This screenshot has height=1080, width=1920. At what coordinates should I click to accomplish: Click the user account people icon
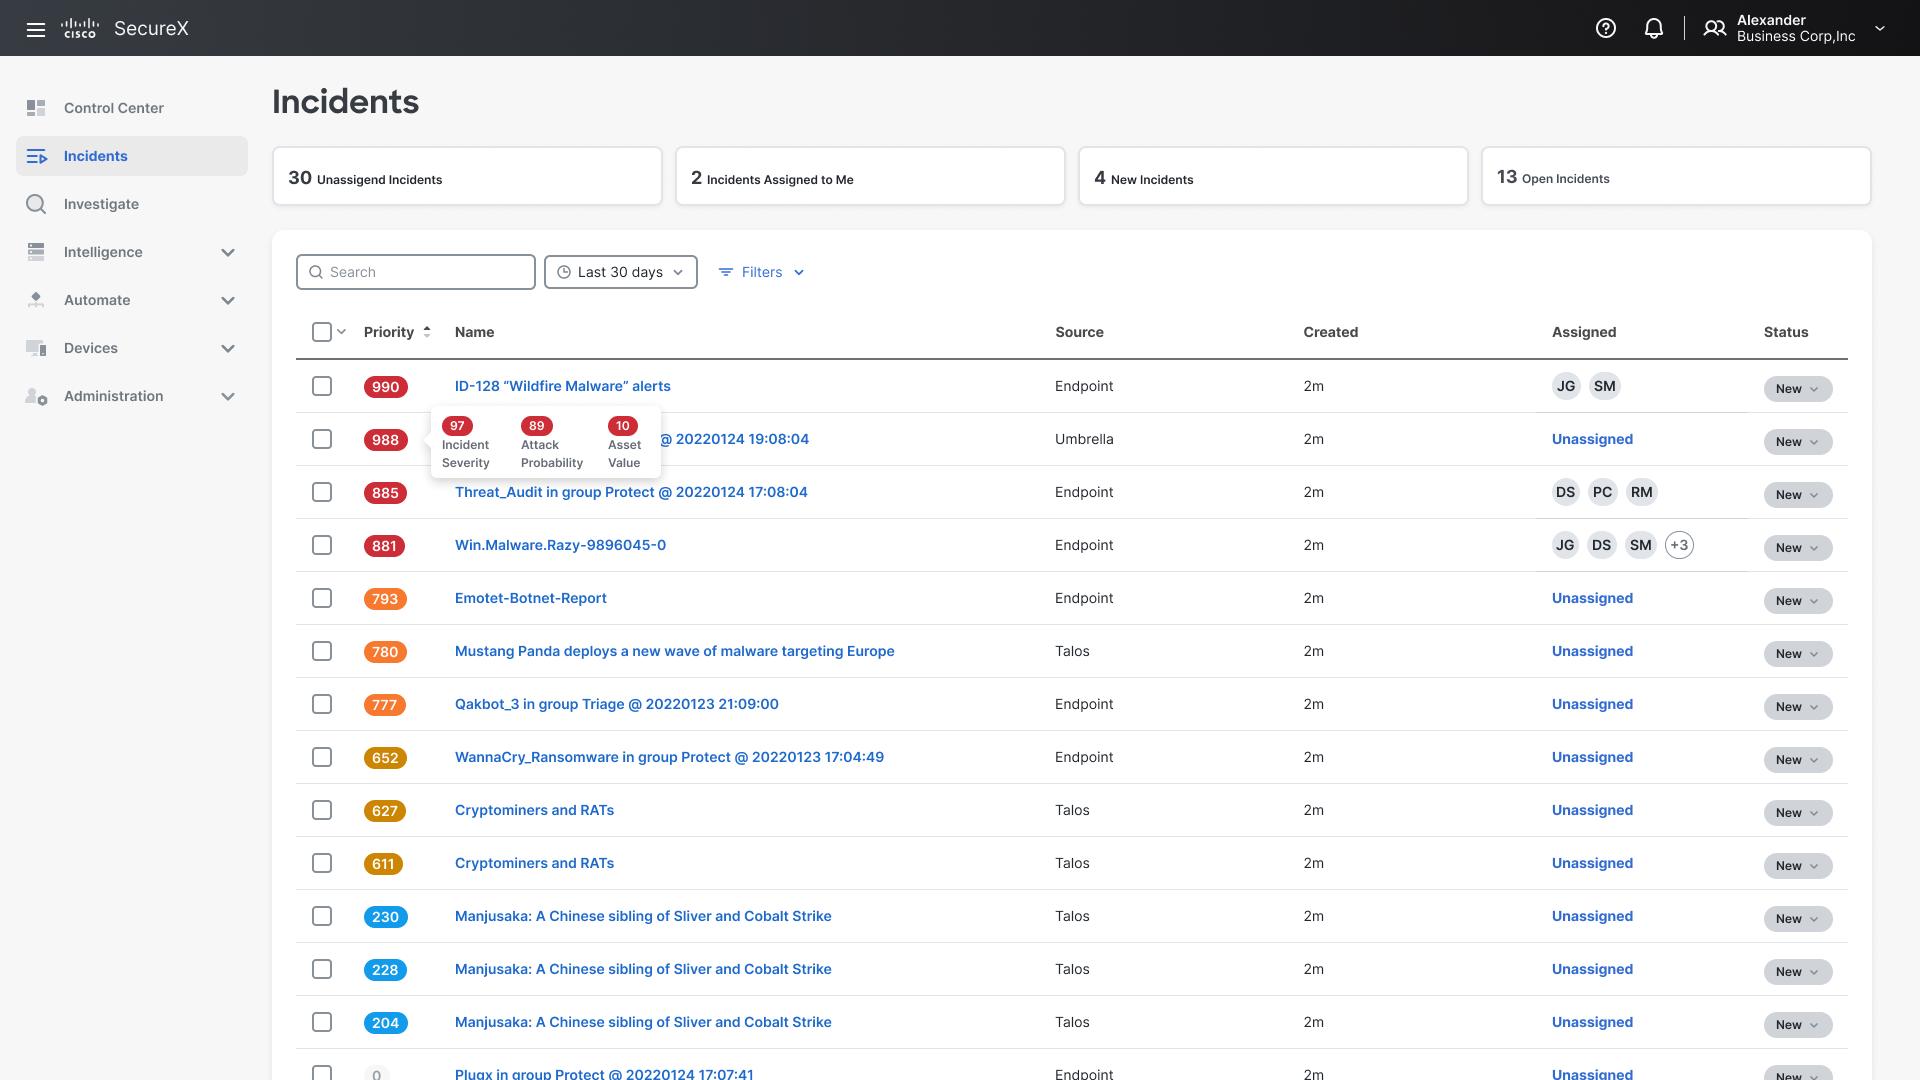(1715, 28)
